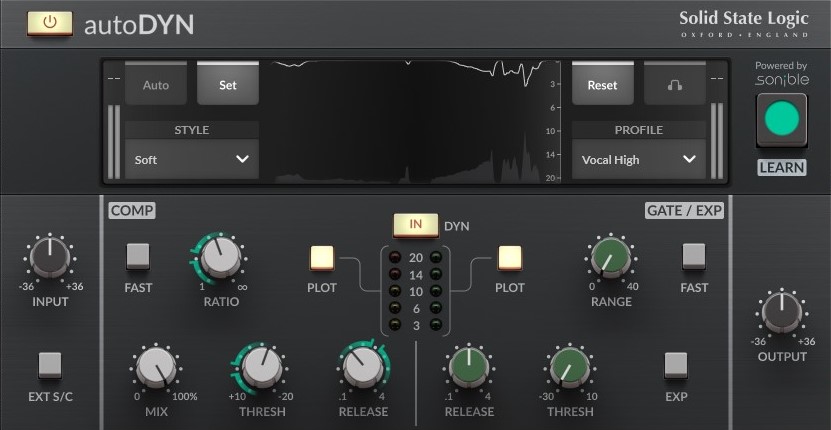Toggle the DYN IN bypass button
This screenshot has height=430, width=831.
415,225
